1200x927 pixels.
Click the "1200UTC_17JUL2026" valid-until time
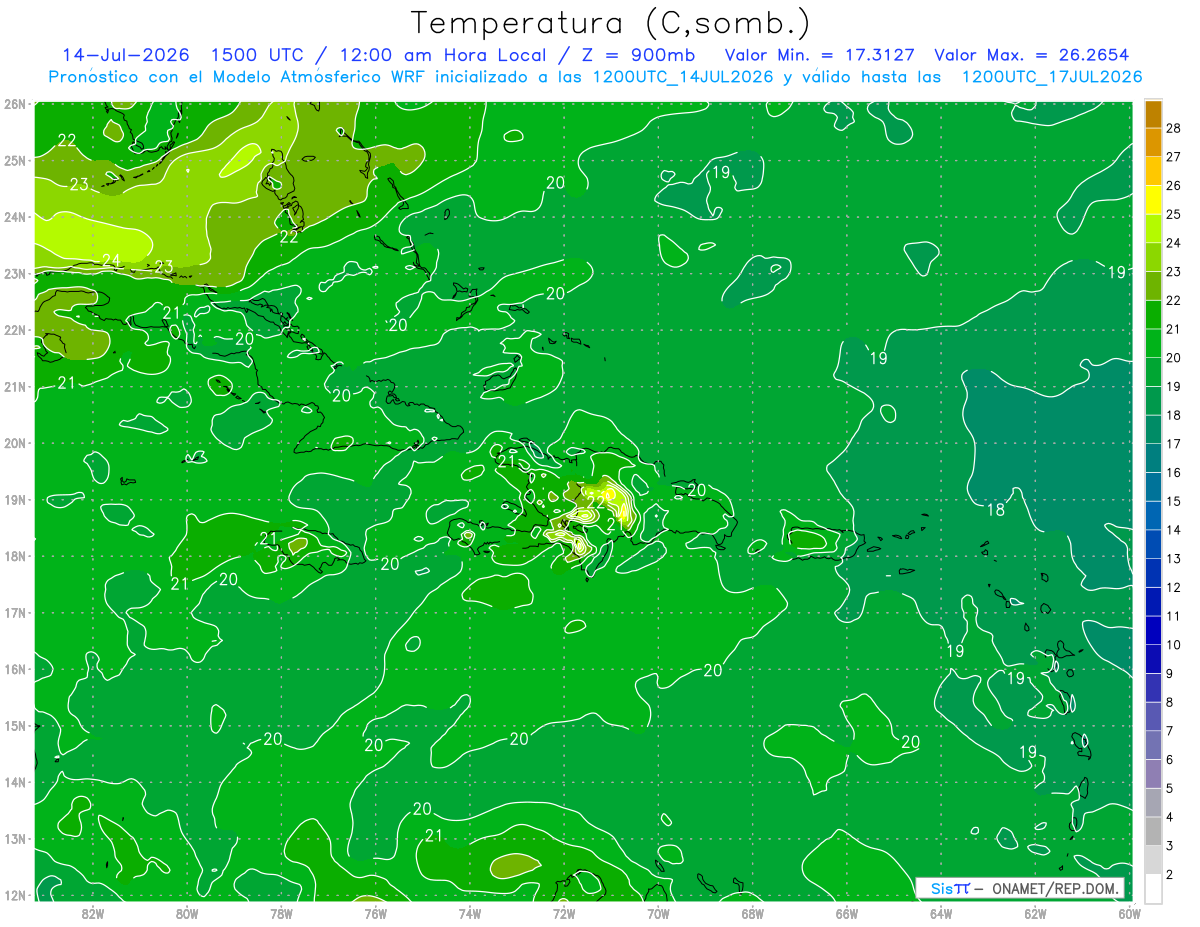click(1052, 77)
